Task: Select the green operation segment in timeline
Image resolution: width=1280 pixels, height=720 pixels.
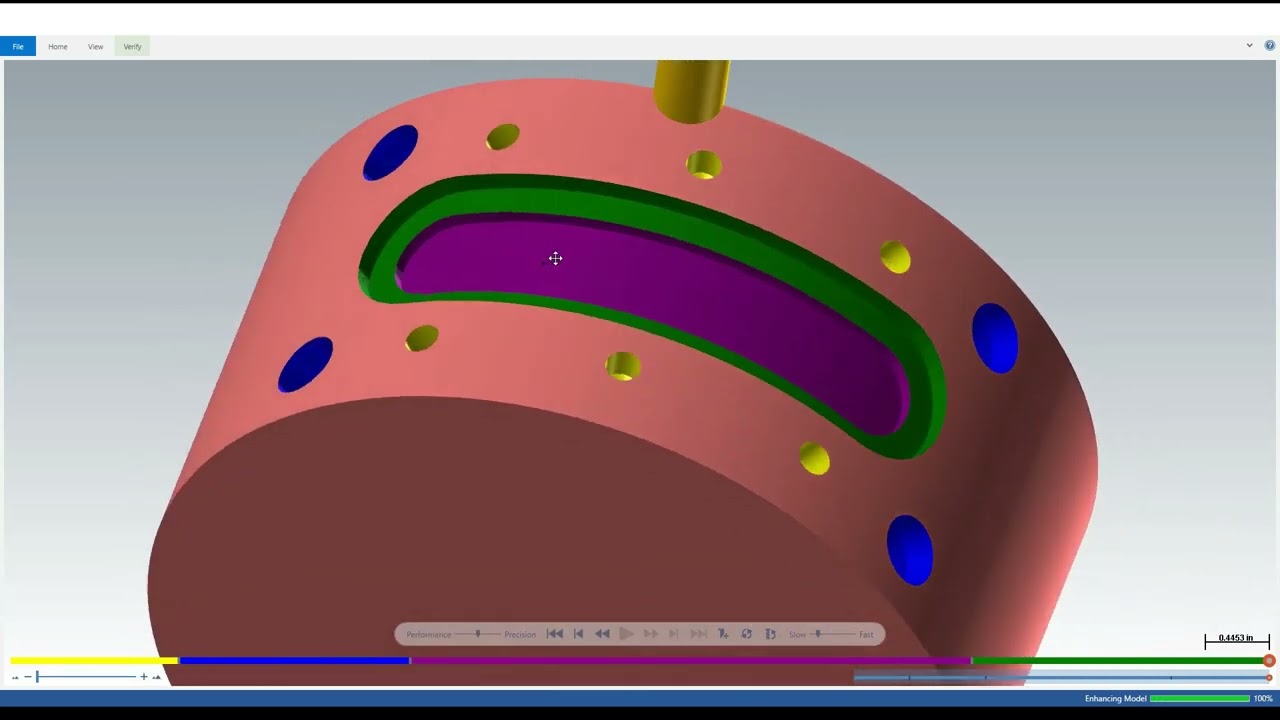Action: pyautogui.click(x=1118, y=661)
